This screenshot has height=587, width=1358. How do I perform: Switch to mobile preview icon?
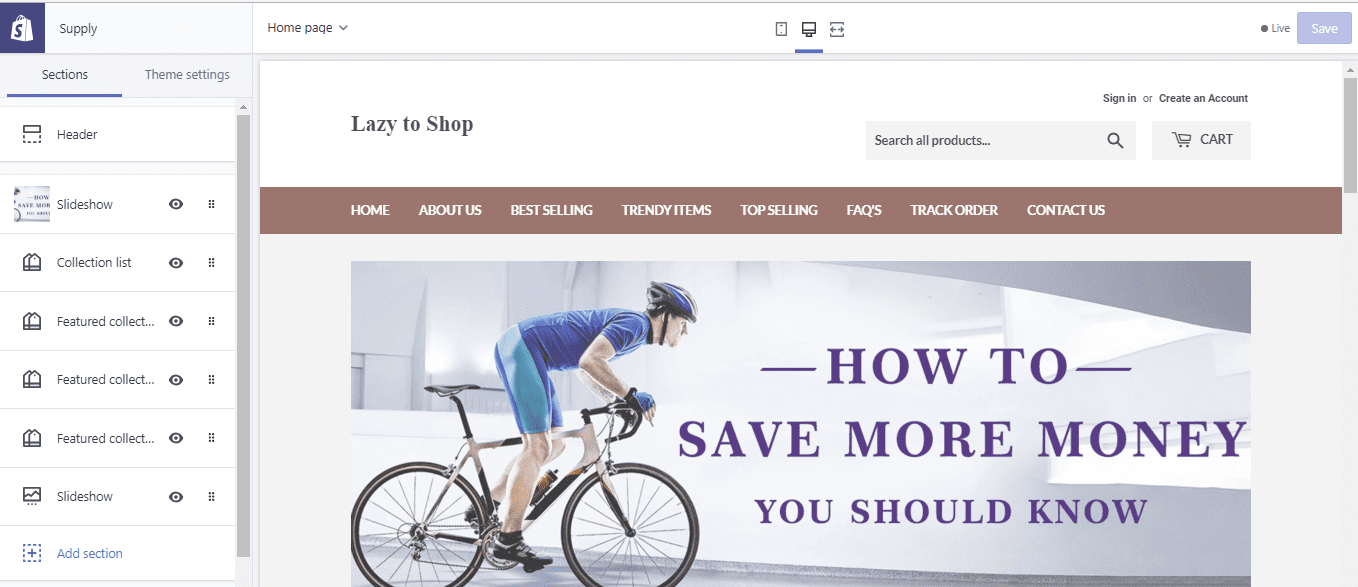pos(781,29)
